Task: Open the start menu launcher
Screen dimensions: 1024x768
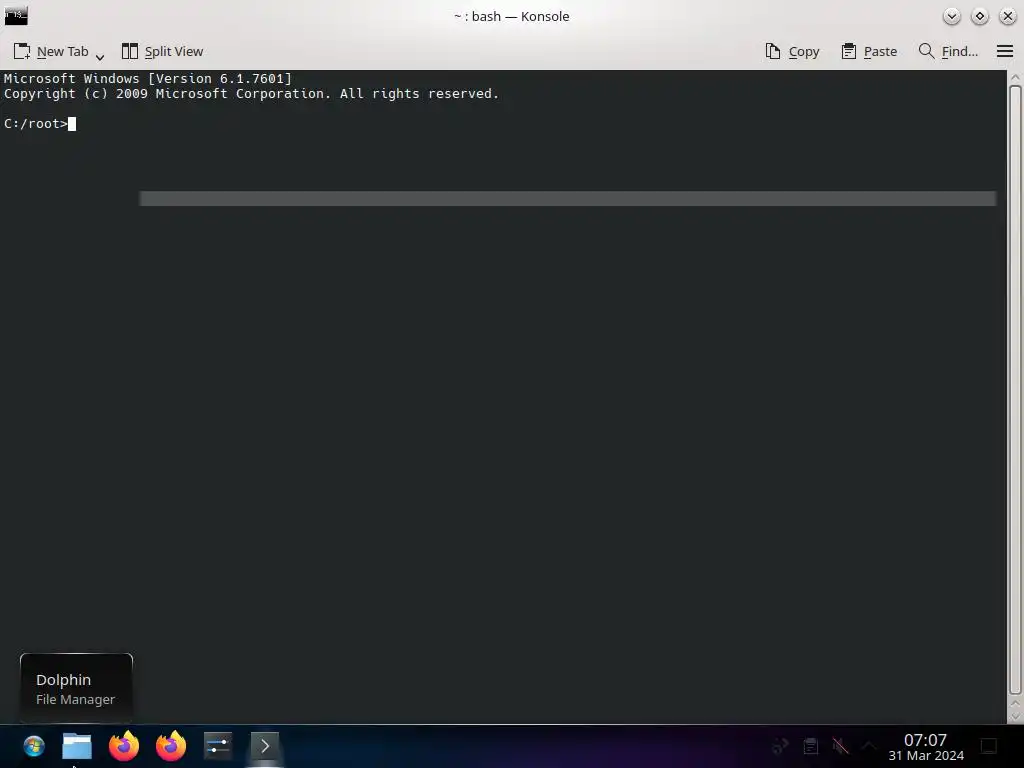Action: click(x=34, y=746)
